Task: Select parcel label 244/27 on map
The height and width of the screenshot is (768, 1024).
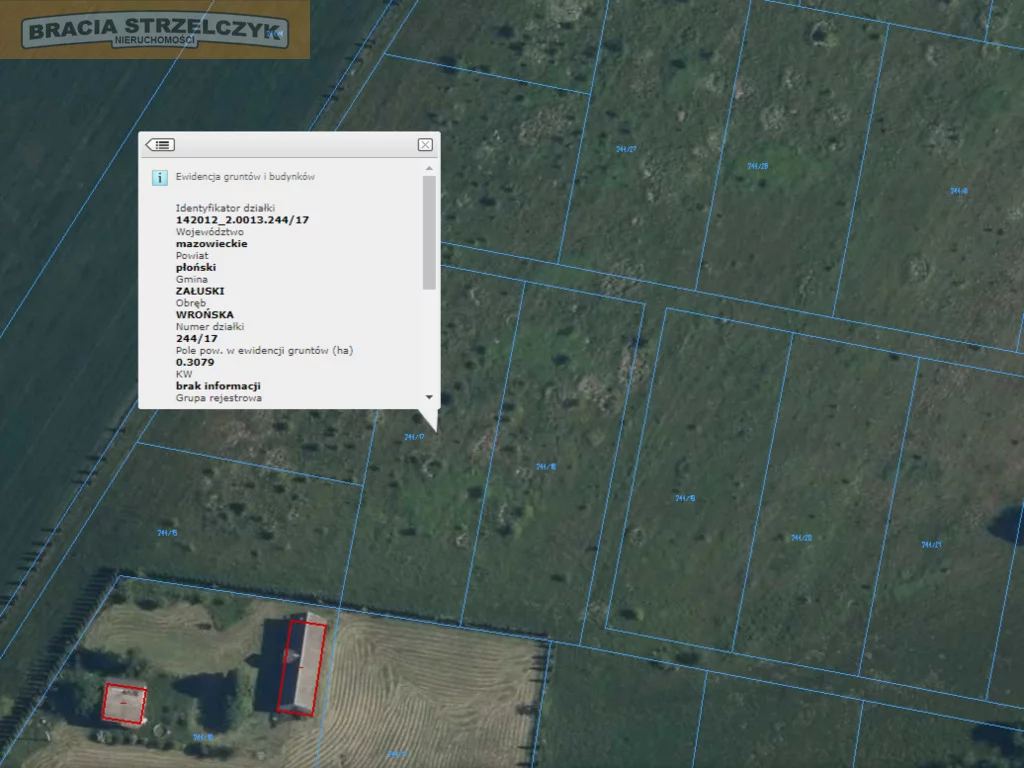Action: coord(626,149)
